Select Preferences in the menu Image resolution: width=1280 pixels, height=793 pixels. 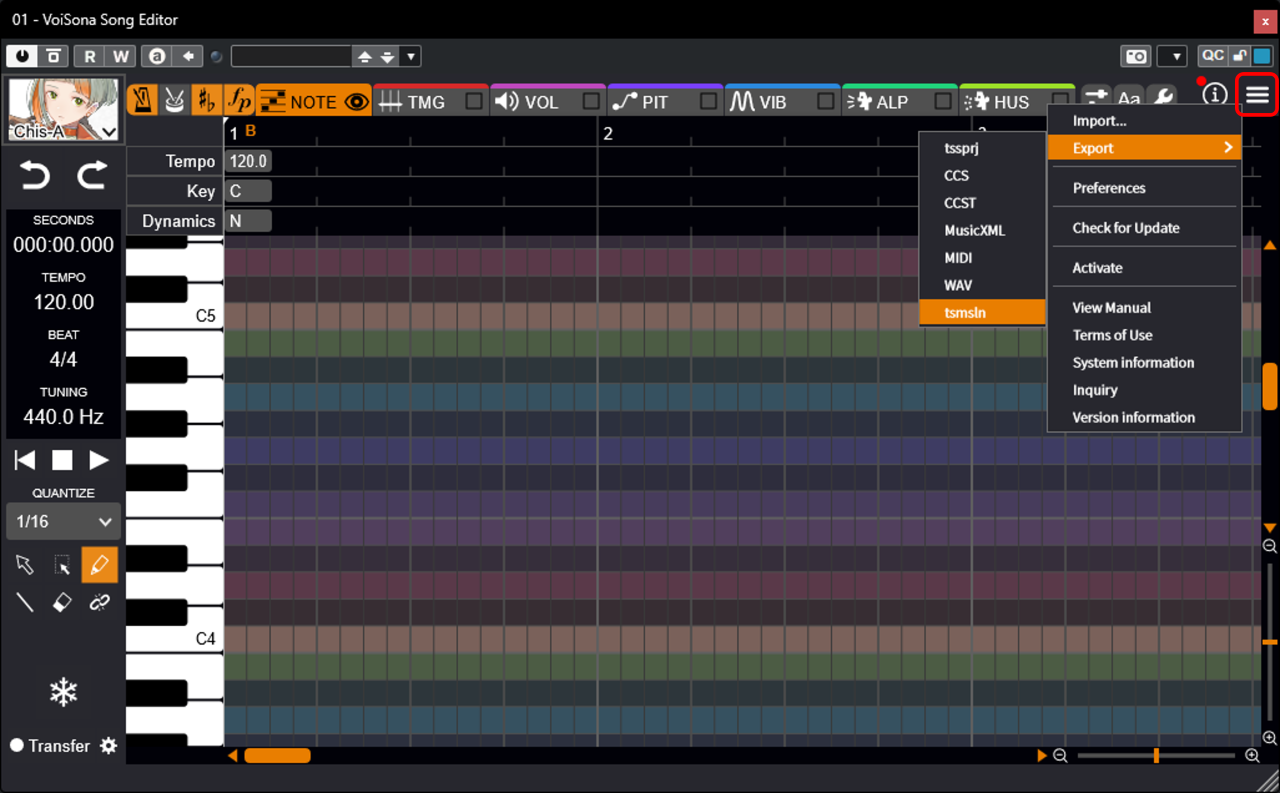coord(1109,188)
